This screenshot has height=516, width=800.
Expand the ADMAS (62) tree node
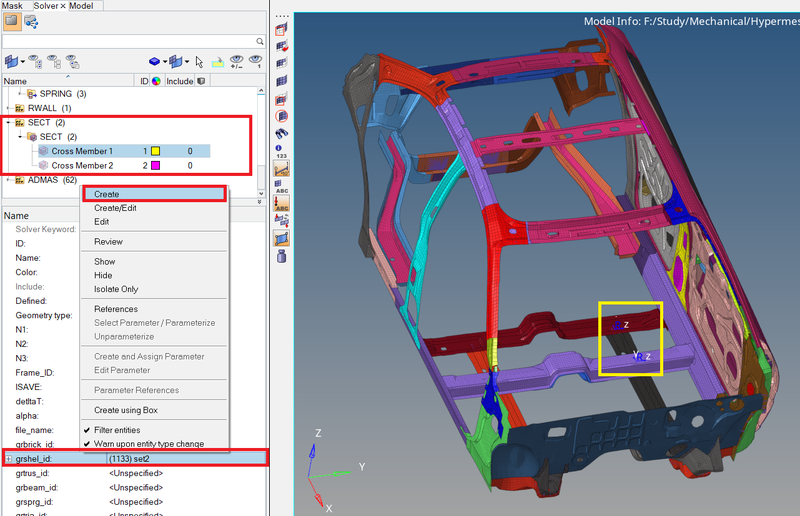pyautogui.click(x=8, y=180)
